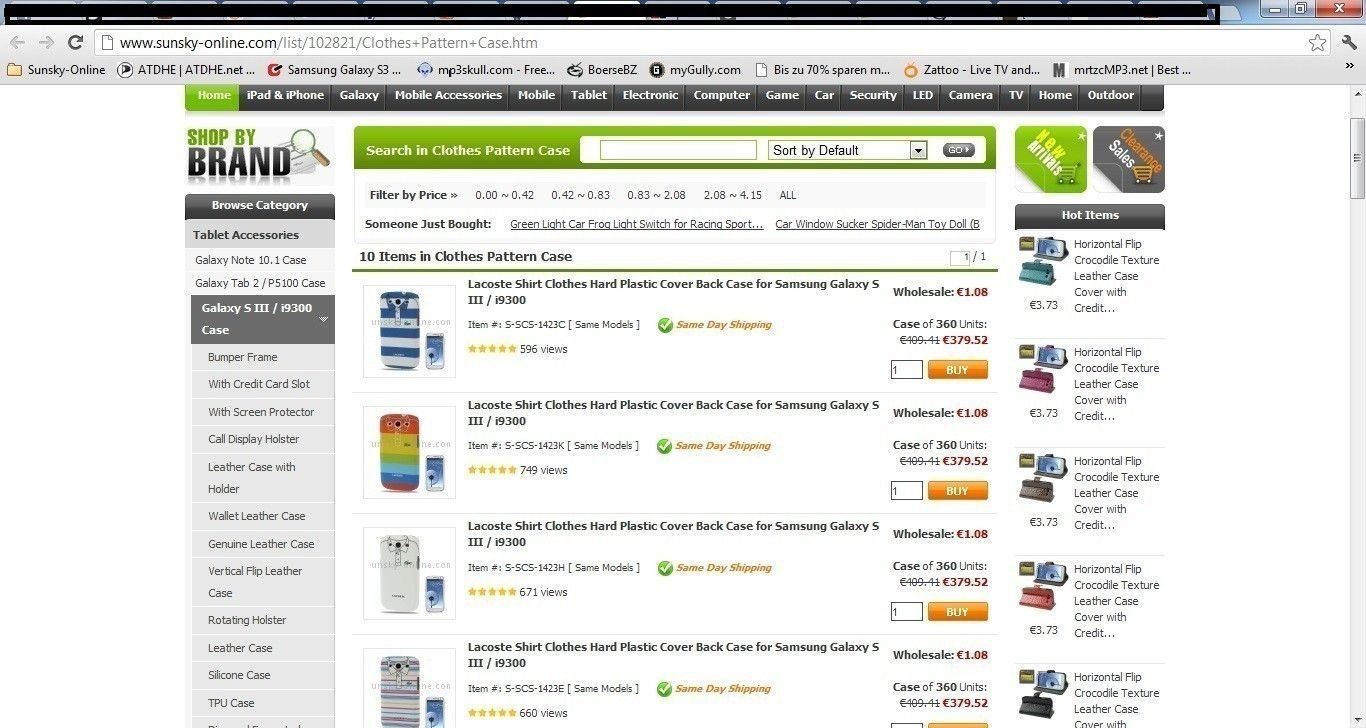The height and width of the screenshot is (728, 1366).
Task: Open New Arrivals cart banner
Action: (1051, 159)
